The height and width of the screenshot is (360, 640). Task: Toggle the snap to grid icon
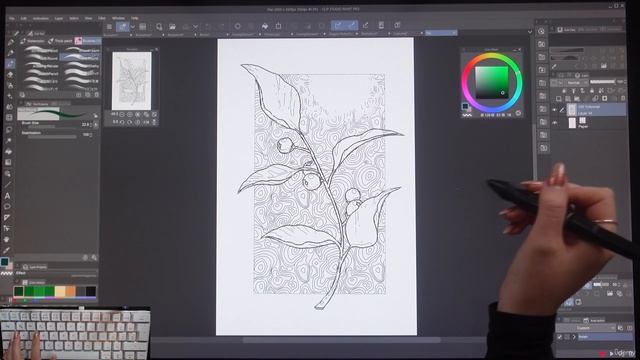point(365,25)
